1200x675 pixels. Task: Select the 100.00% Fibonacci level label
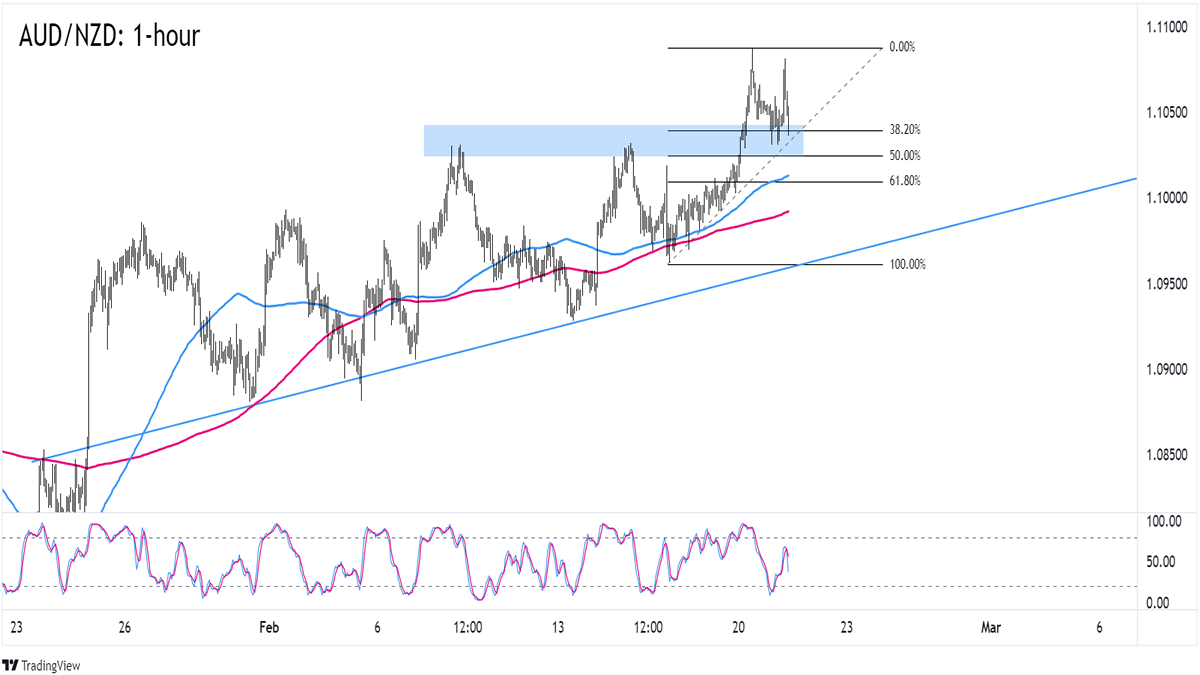(906, 264)
